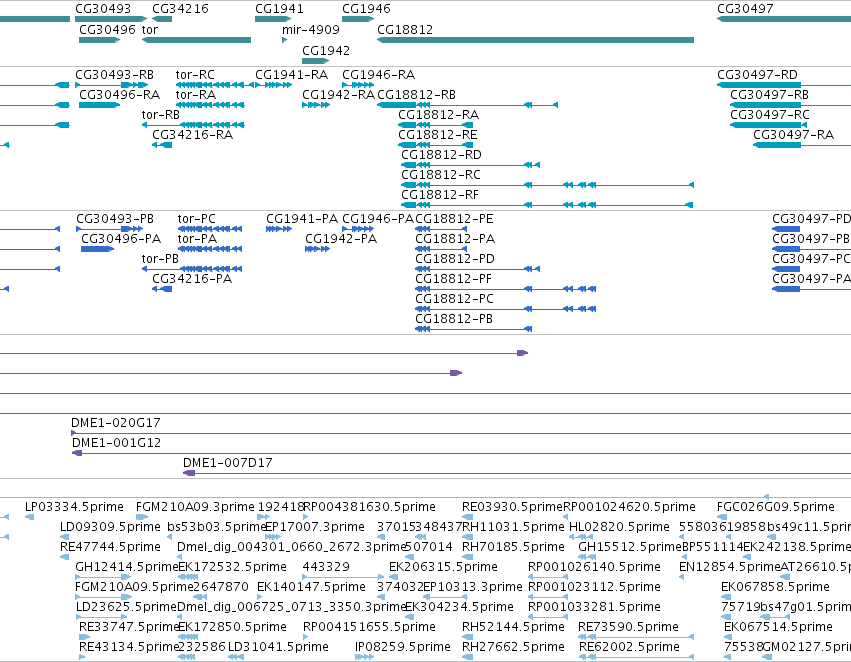851x662 pixels.
Task: Select protein CG30496-PA
Action: [121, 239]
